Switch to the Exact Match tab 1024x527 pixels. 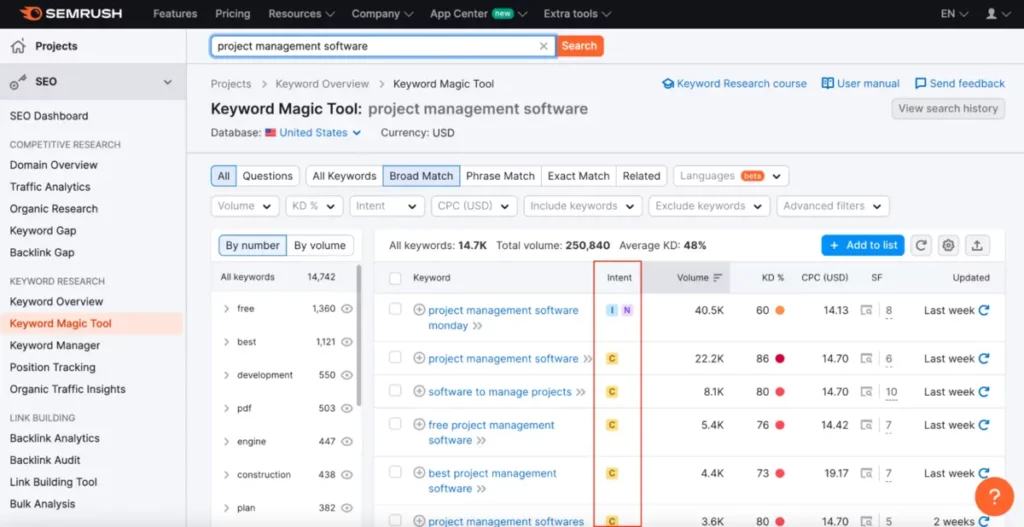(579, 176)
